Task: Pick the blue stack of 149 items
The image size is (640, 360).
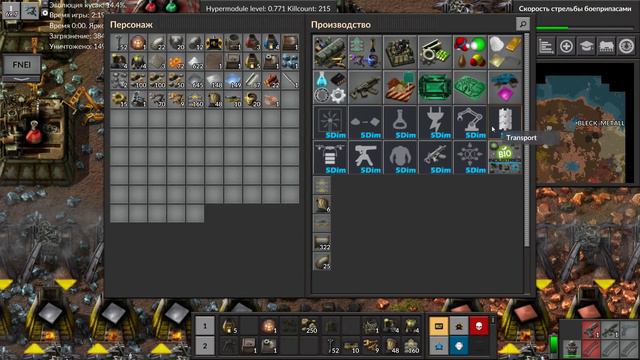Action: pyautogui.click(x=233, y=80)
